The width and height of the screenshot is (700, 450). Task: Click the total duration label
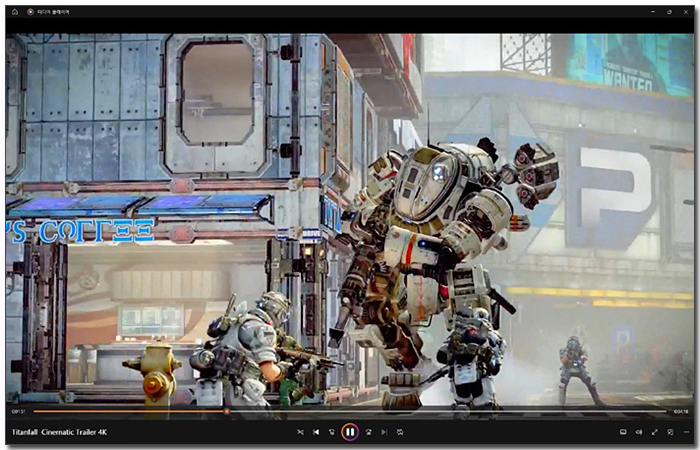pos(681,412)
